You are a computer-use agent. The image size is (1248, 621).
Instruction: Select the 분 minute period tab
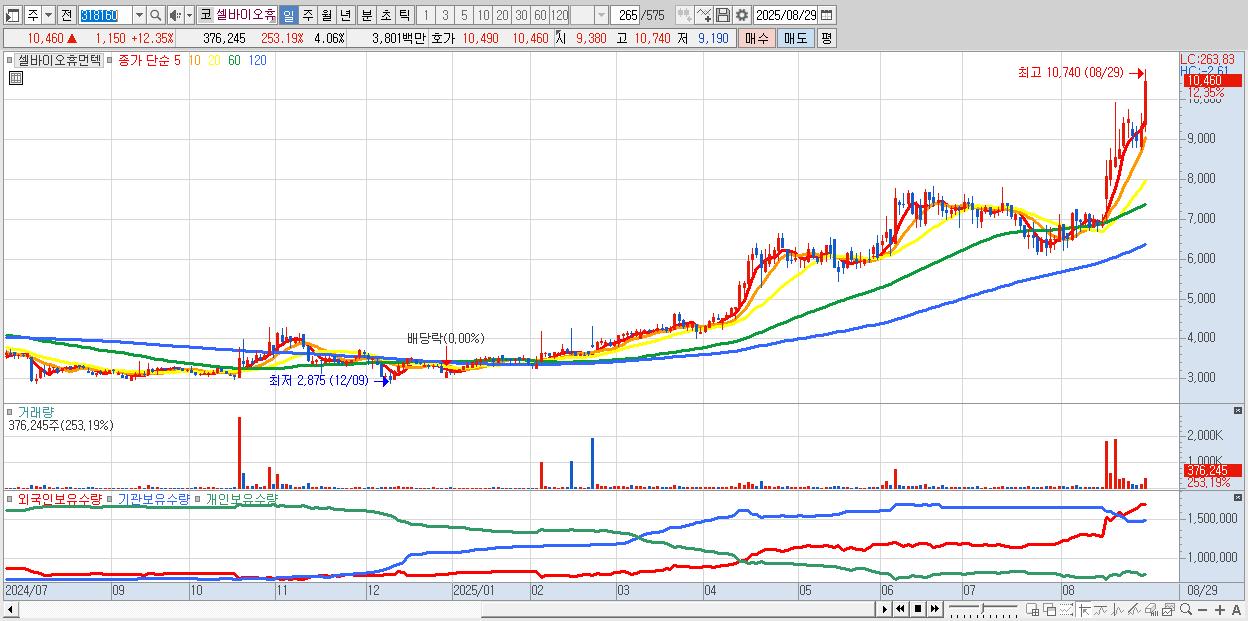pyautogui.click(x=366, y=15)
